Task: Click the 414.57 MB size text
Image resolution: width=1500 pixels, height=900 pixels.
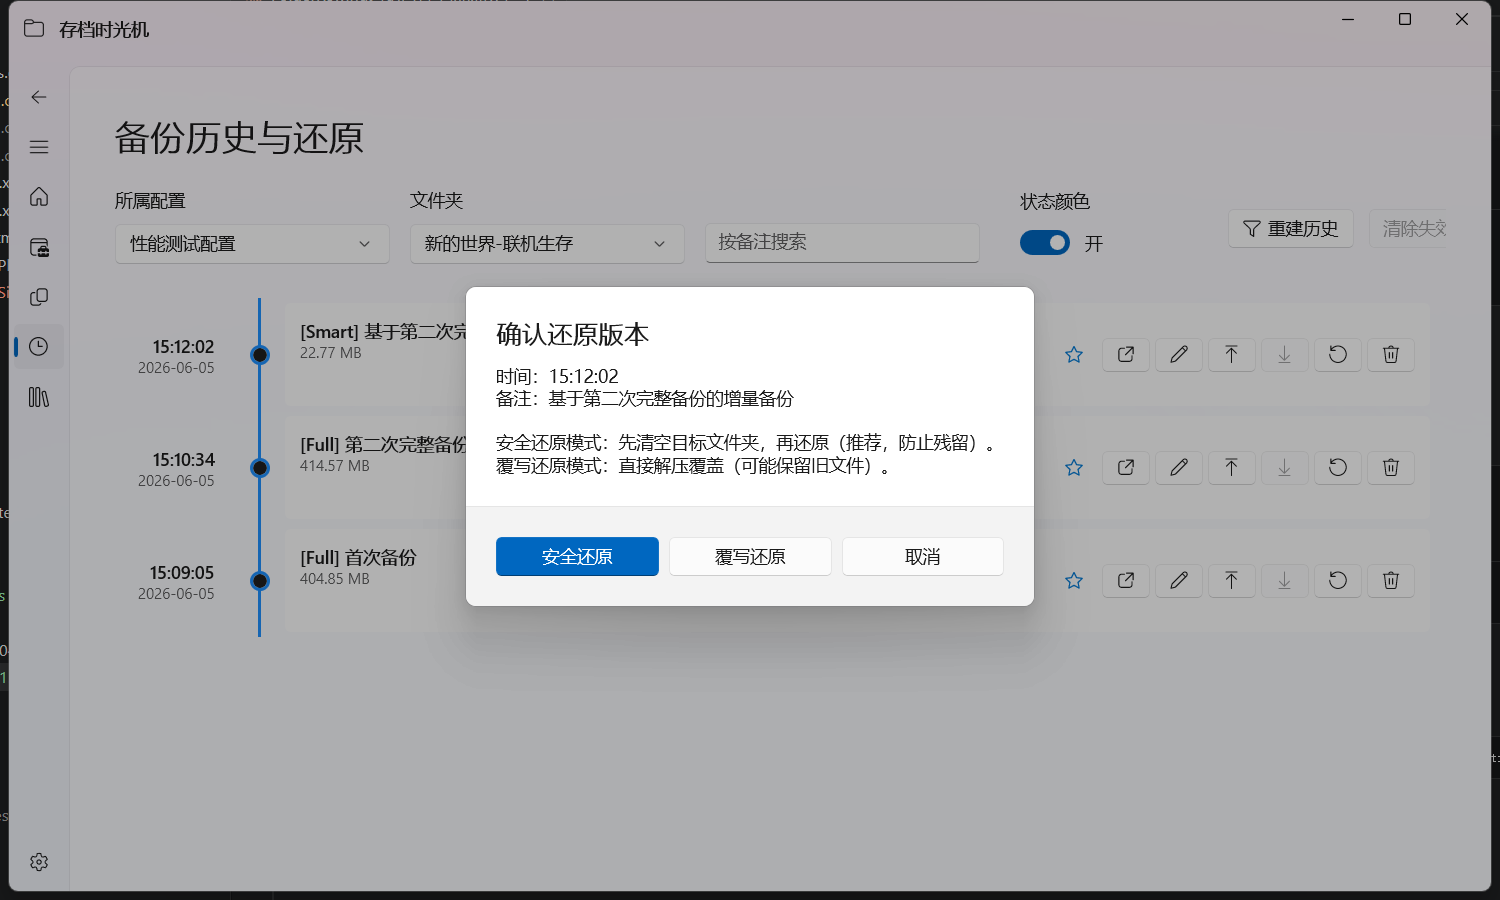Action: pyautogui.click(x=335, y=466)
